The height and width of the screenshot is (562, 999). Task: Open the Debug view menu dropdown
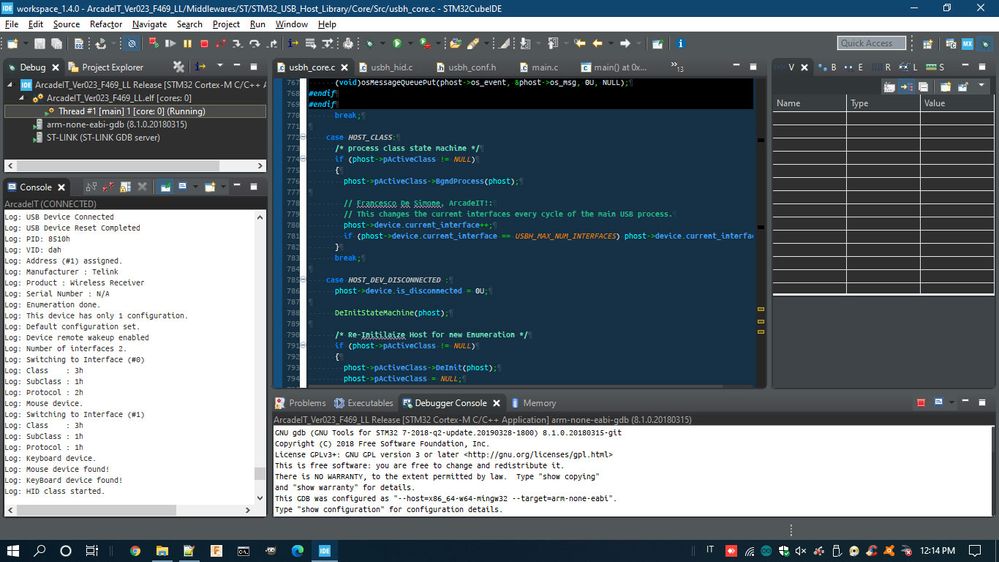[x=220, y=66]
